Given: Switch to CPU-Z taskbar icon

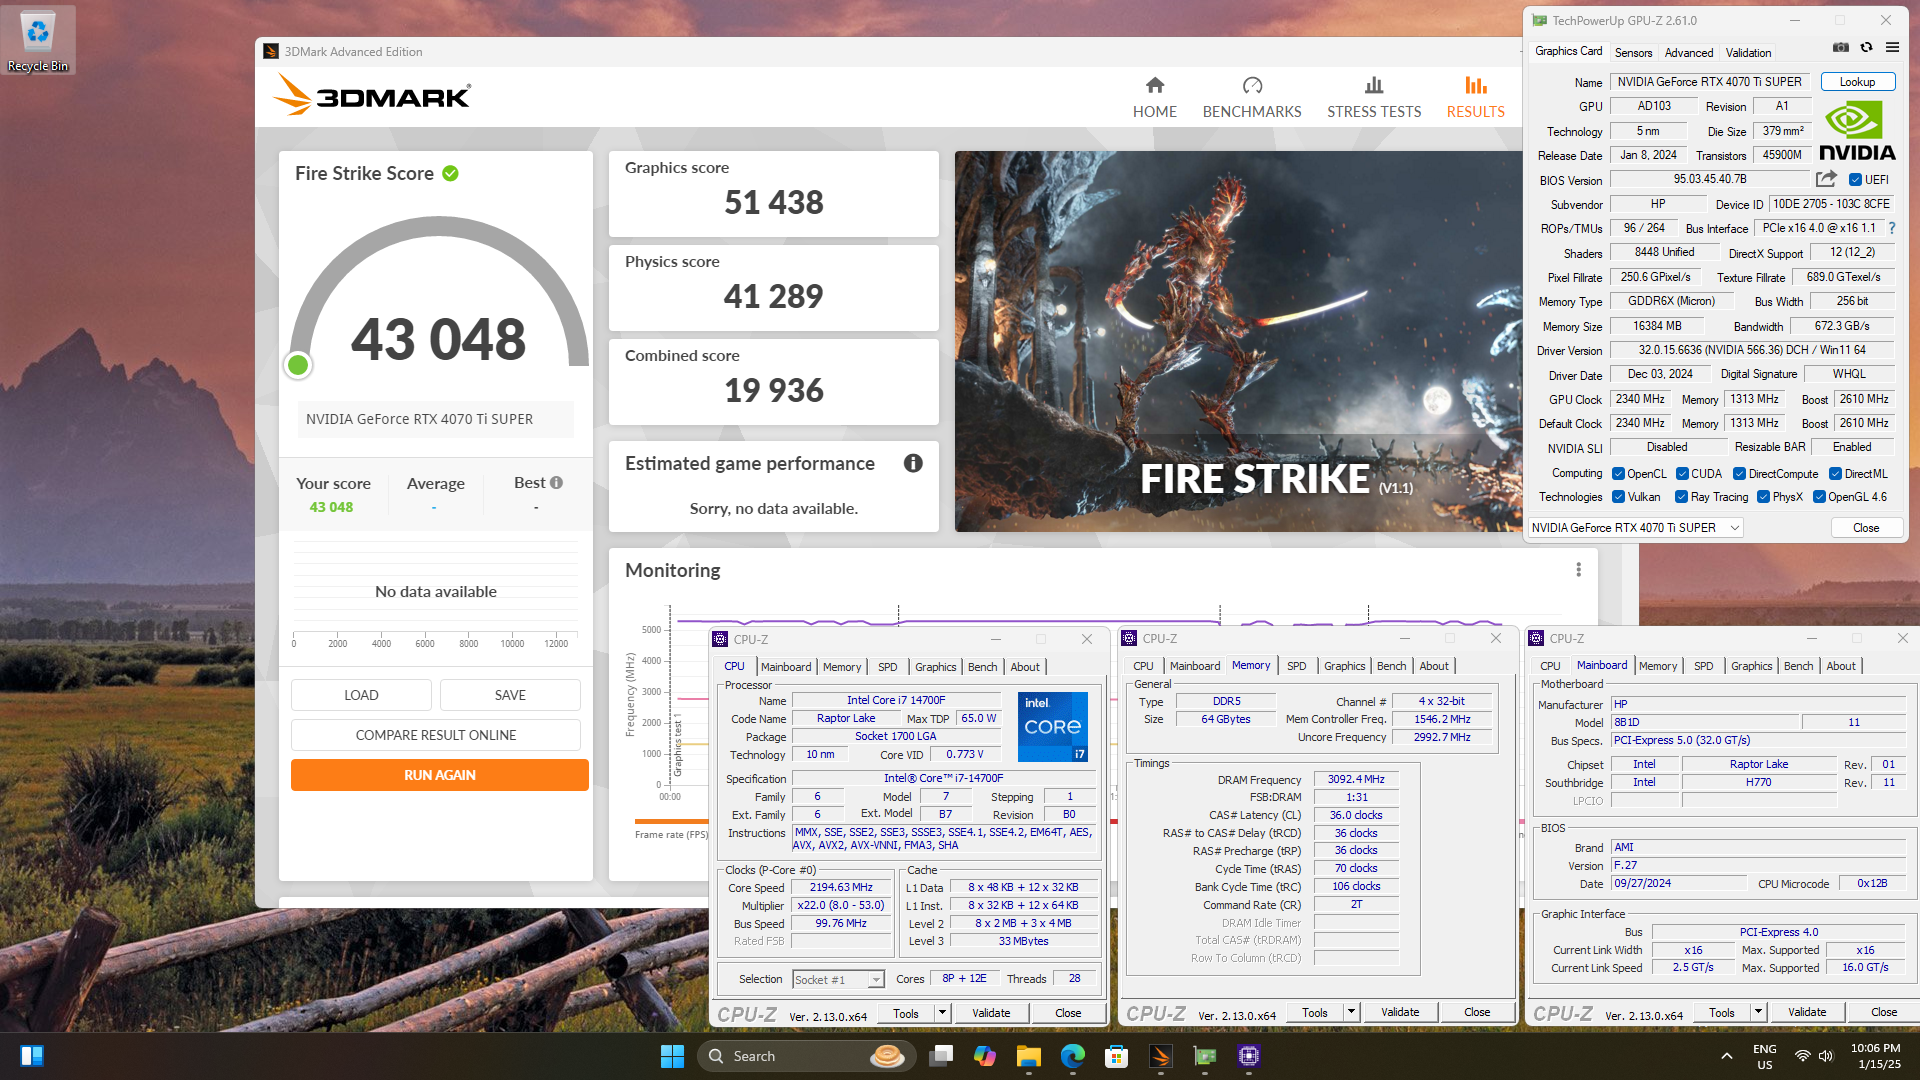Looking at the screenshot, I should tap(1249, 1056).
